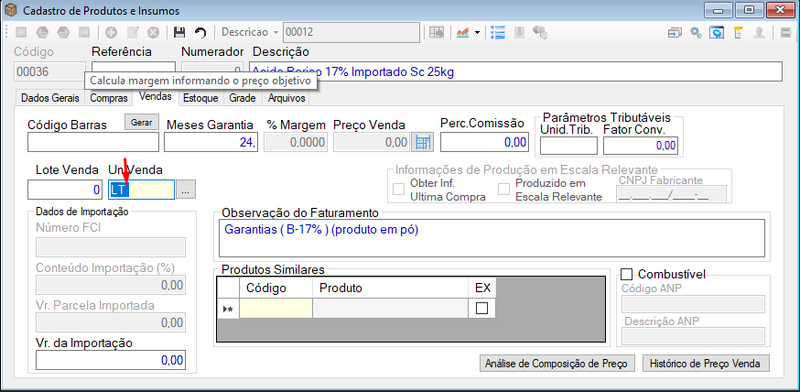The width and height of the screenshot is (800, 392).
Task: Click the Lote Venda field
Action: [65, 190]
